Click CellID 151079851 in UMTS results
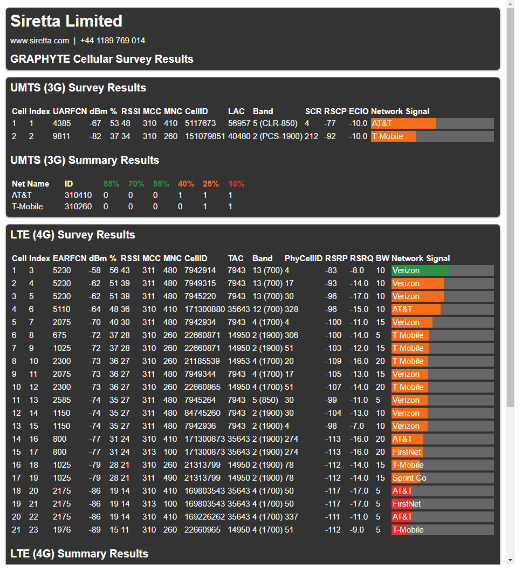Screen dimensions: 521x576 205,136
